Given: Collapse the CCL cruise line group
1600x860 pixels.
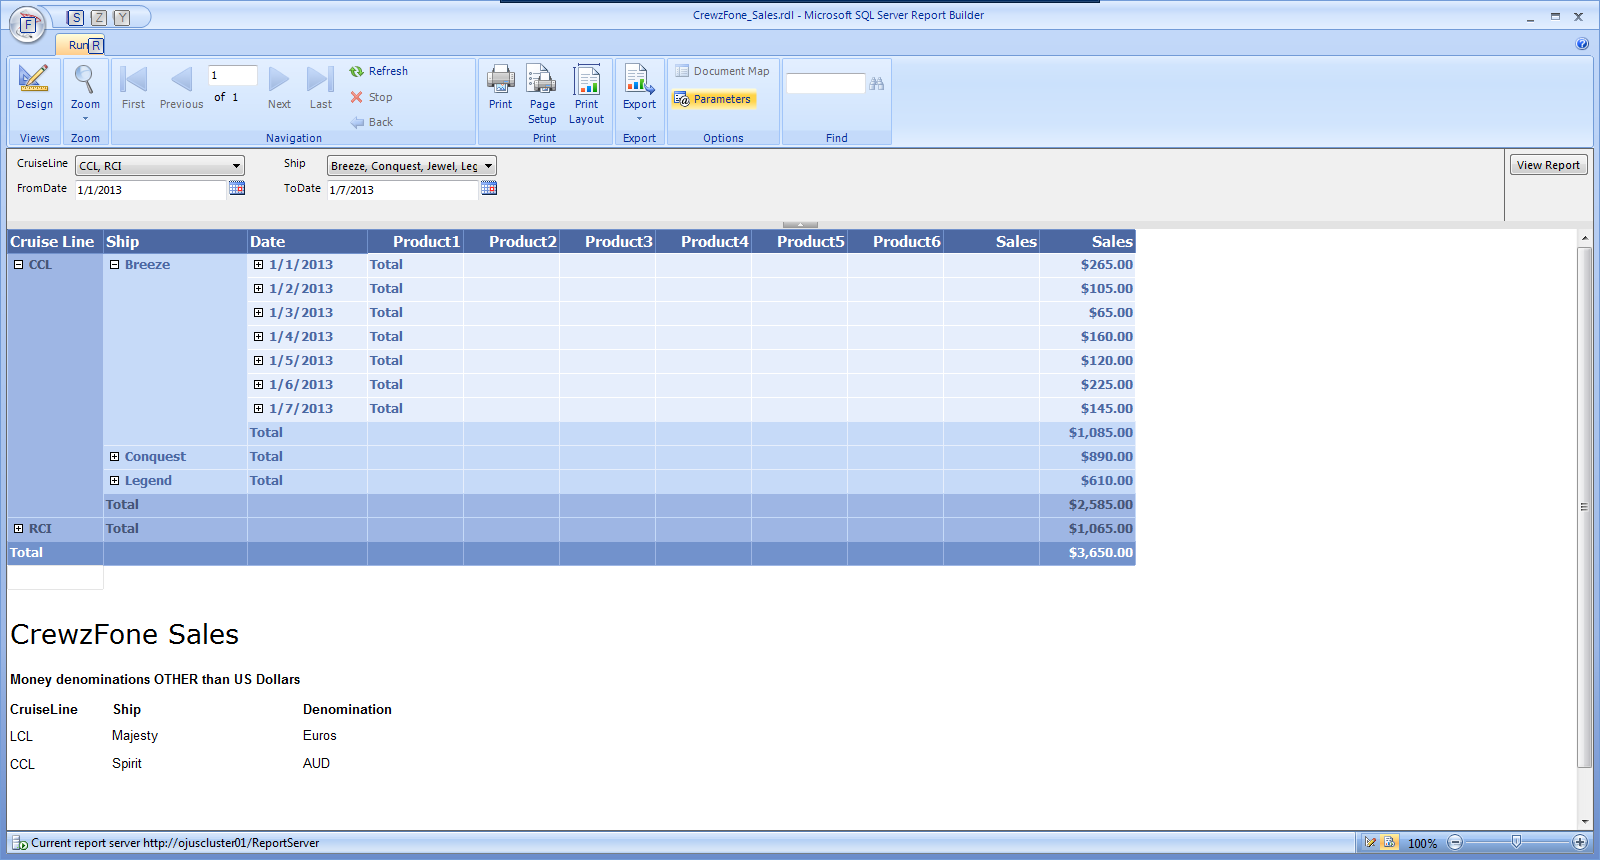Looking at the screenshot, I should point(18,265).
